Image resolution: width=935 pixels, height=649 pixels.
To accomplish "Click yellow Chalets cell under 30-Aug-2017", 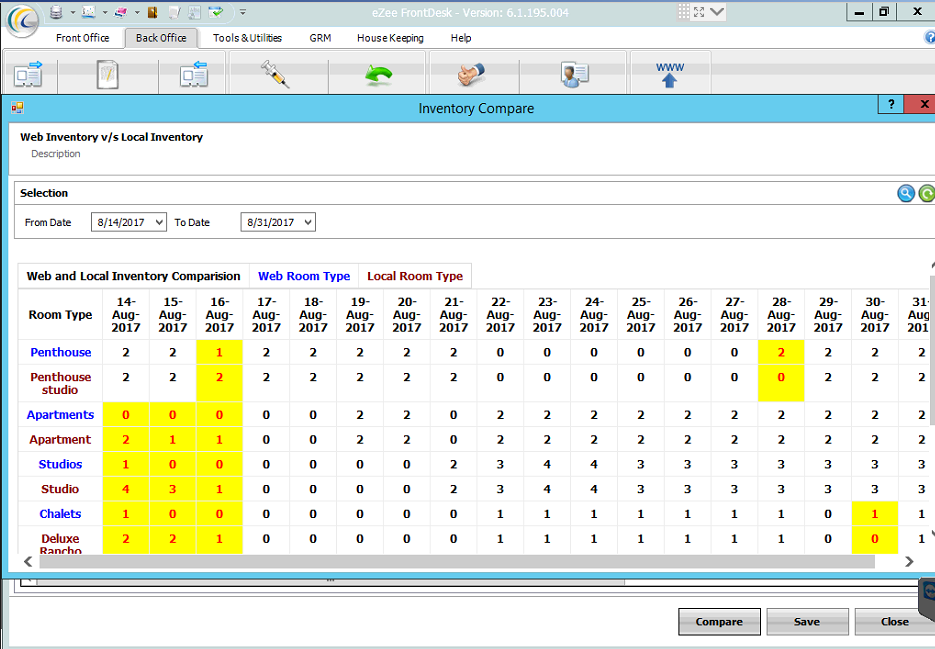I will 875,514.
